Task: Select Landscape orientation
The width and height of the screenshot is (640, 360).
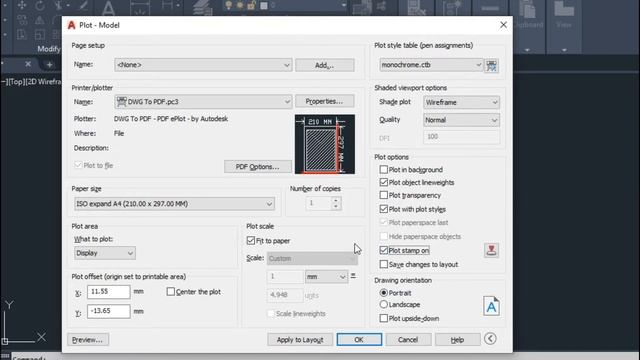Action: tap(383, 304)
